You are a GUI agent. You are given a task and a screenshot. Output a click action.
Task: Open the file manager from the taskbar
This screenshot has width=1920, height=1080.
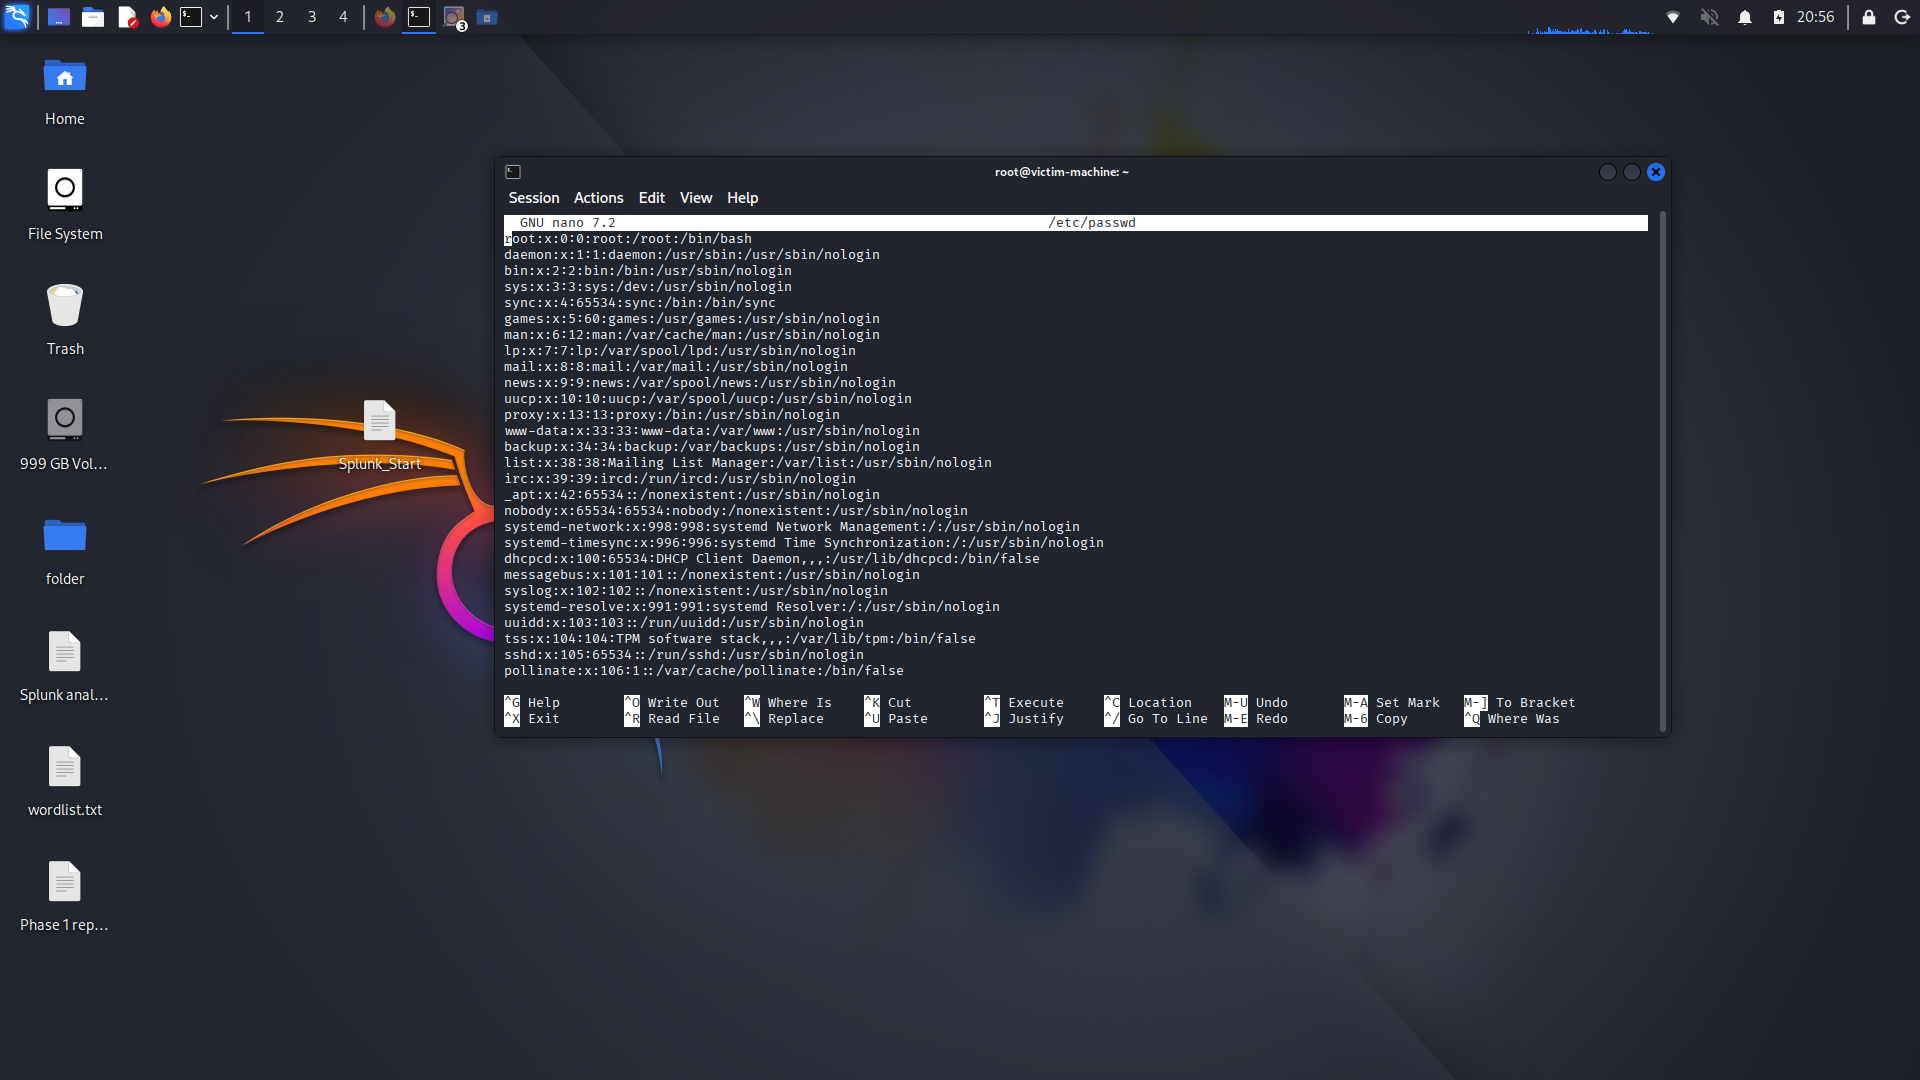(93, 17)
